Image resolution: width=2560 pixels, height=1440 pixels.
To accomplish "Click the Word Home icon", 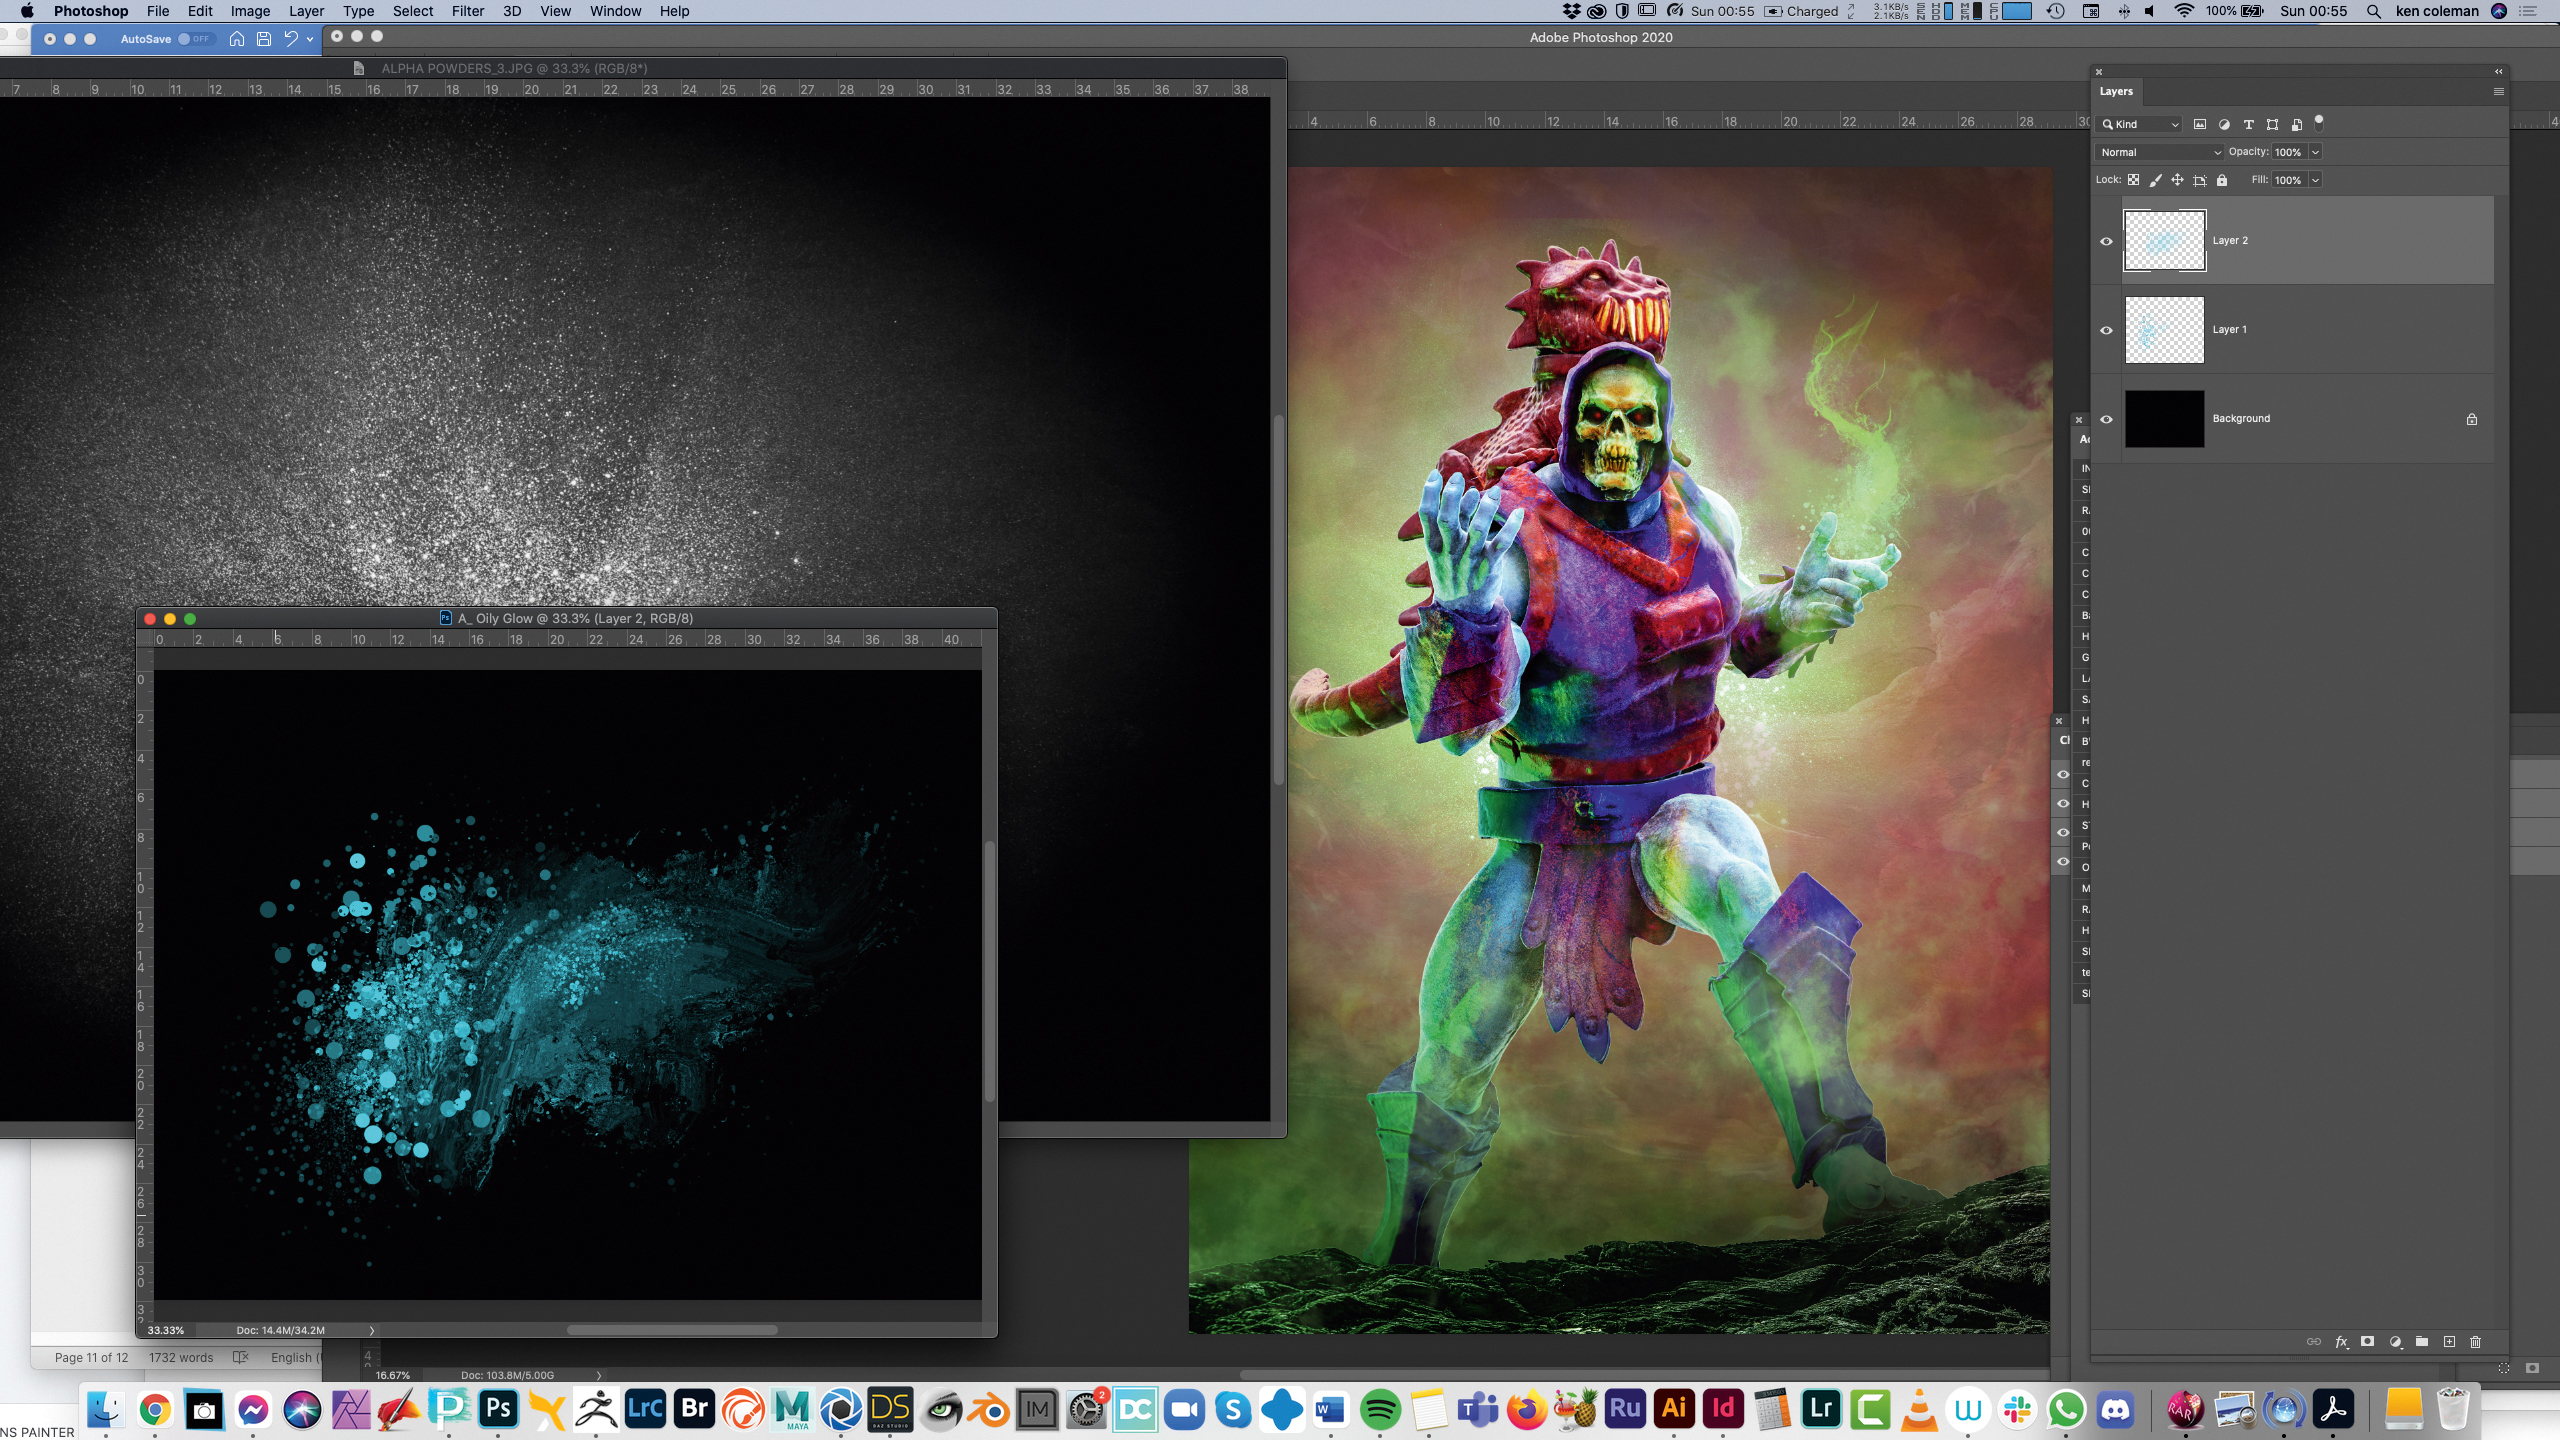I will [x=237, y=39].
